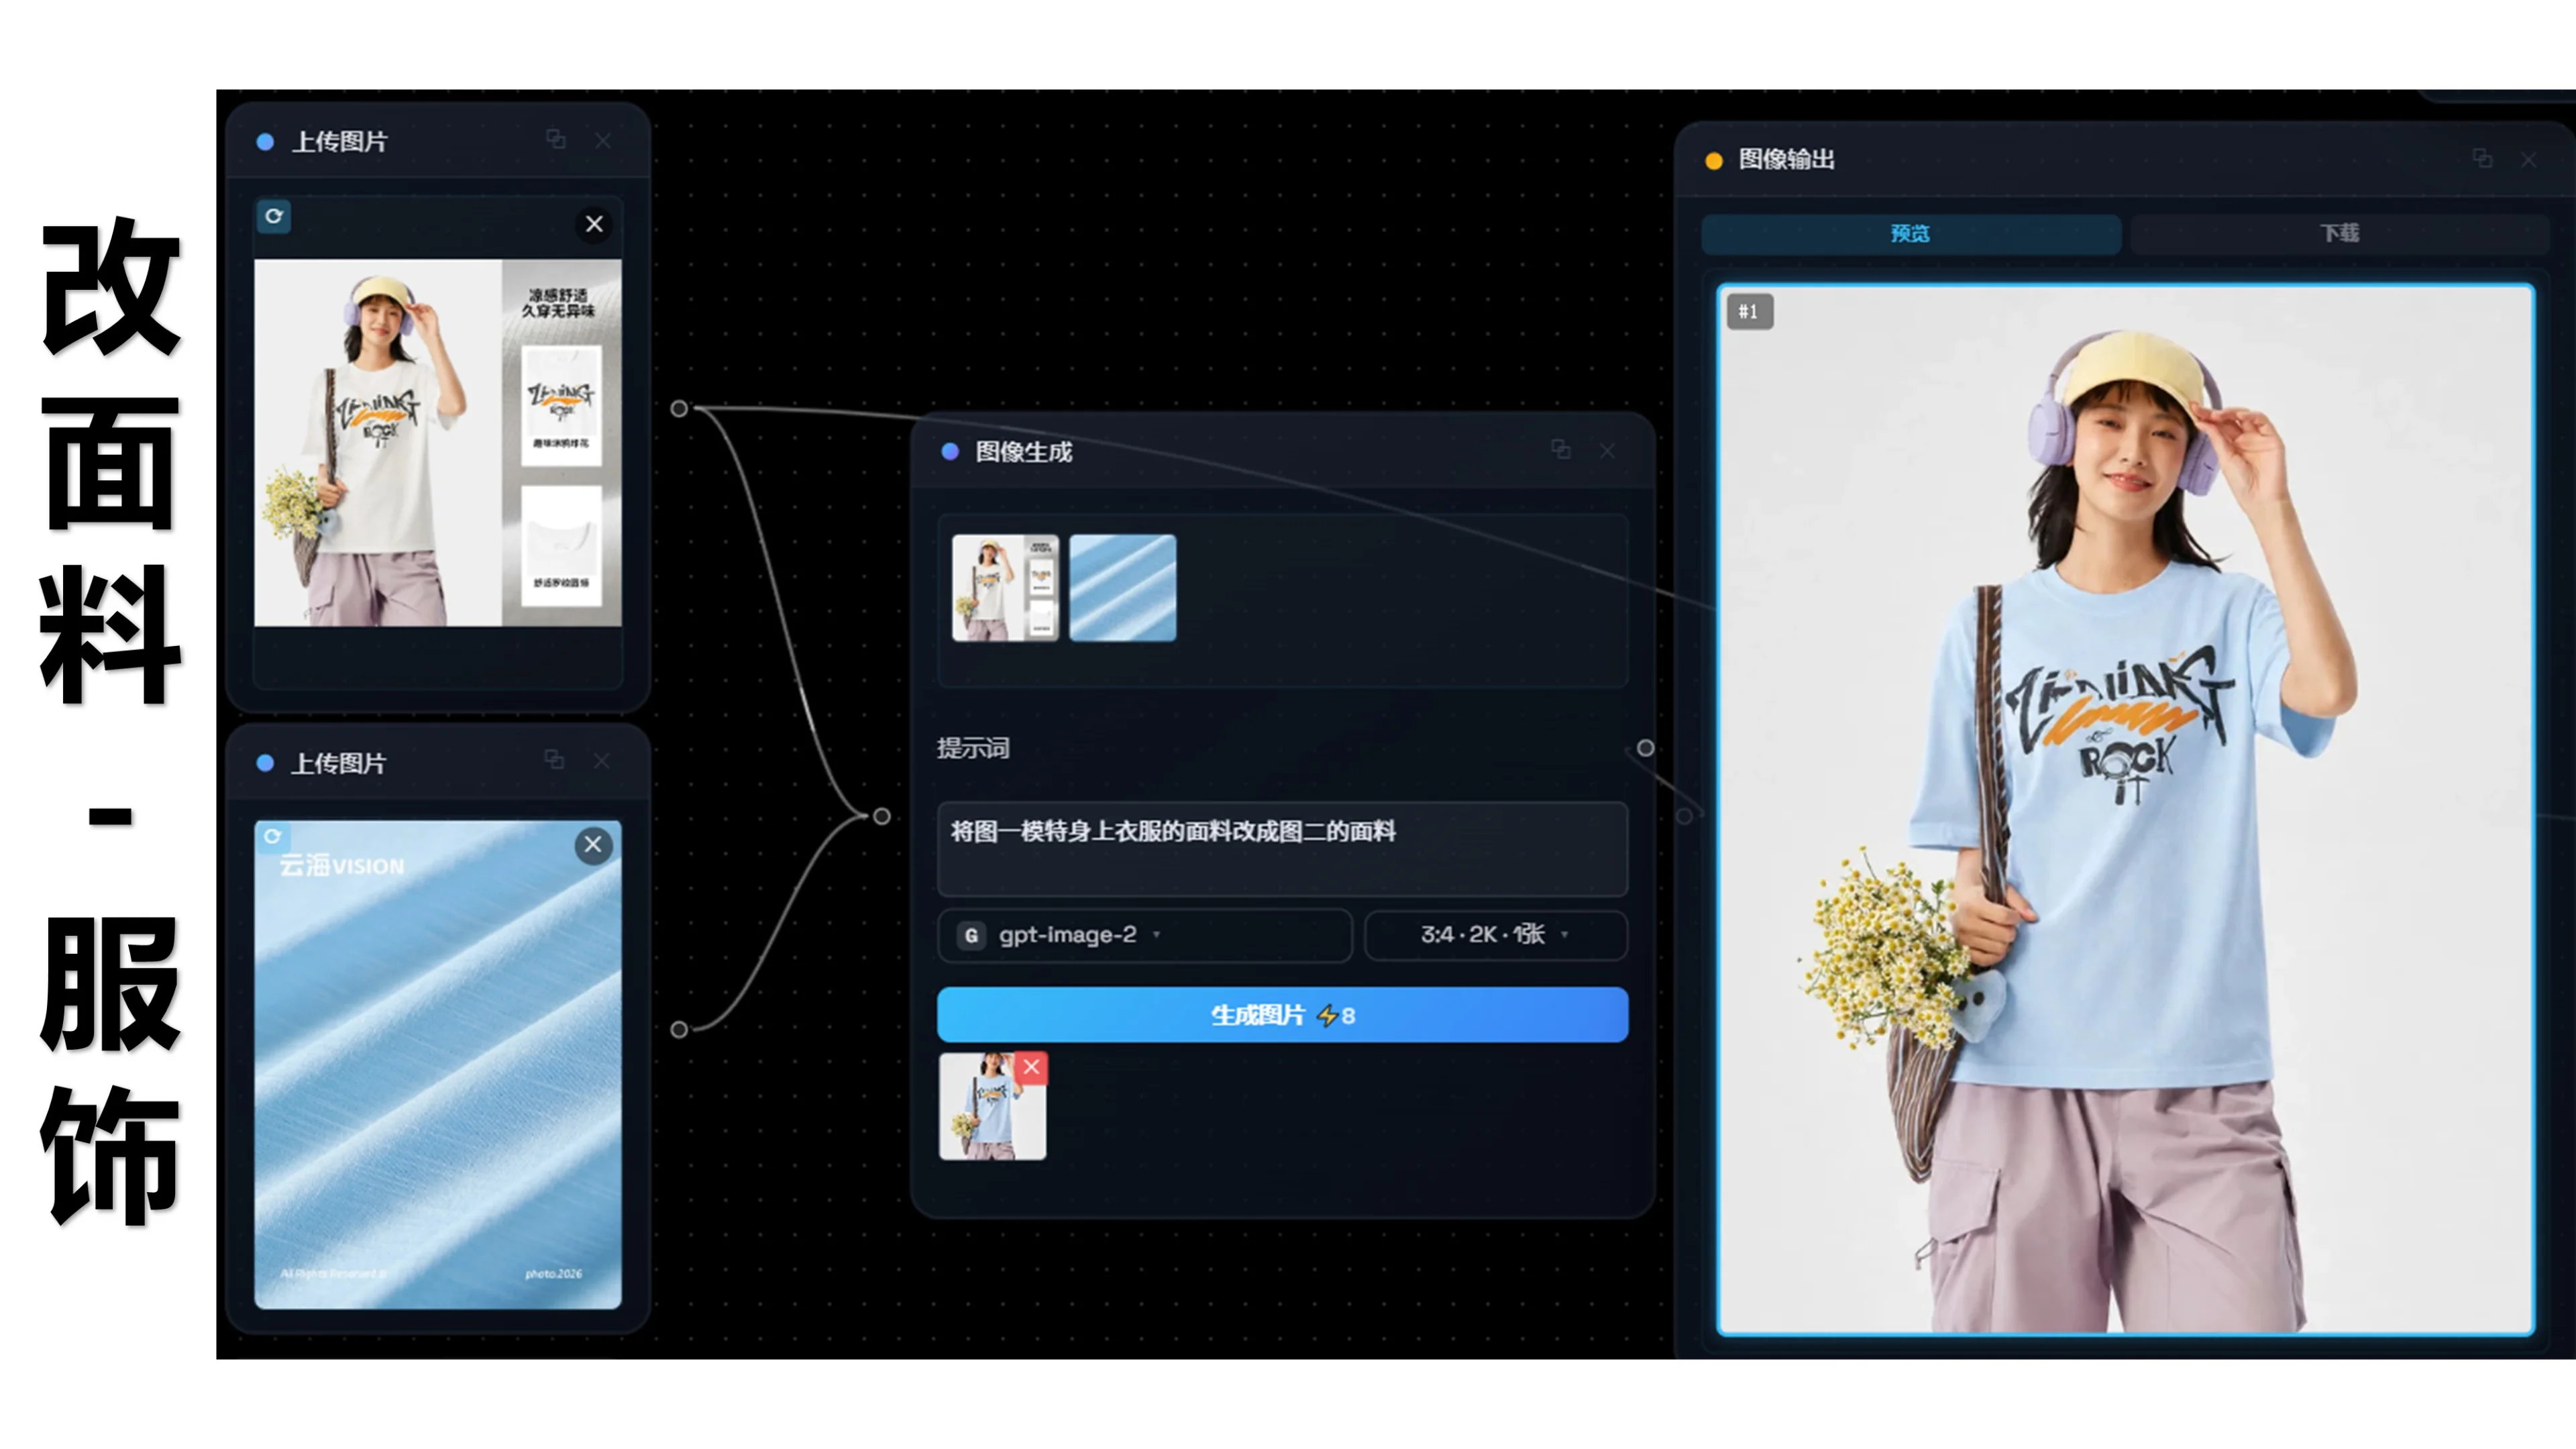The width and height of the screenshot is (2576, 1449).
Task: Click output port of 图像生成 node
Action: click(x=1645, y=748)
